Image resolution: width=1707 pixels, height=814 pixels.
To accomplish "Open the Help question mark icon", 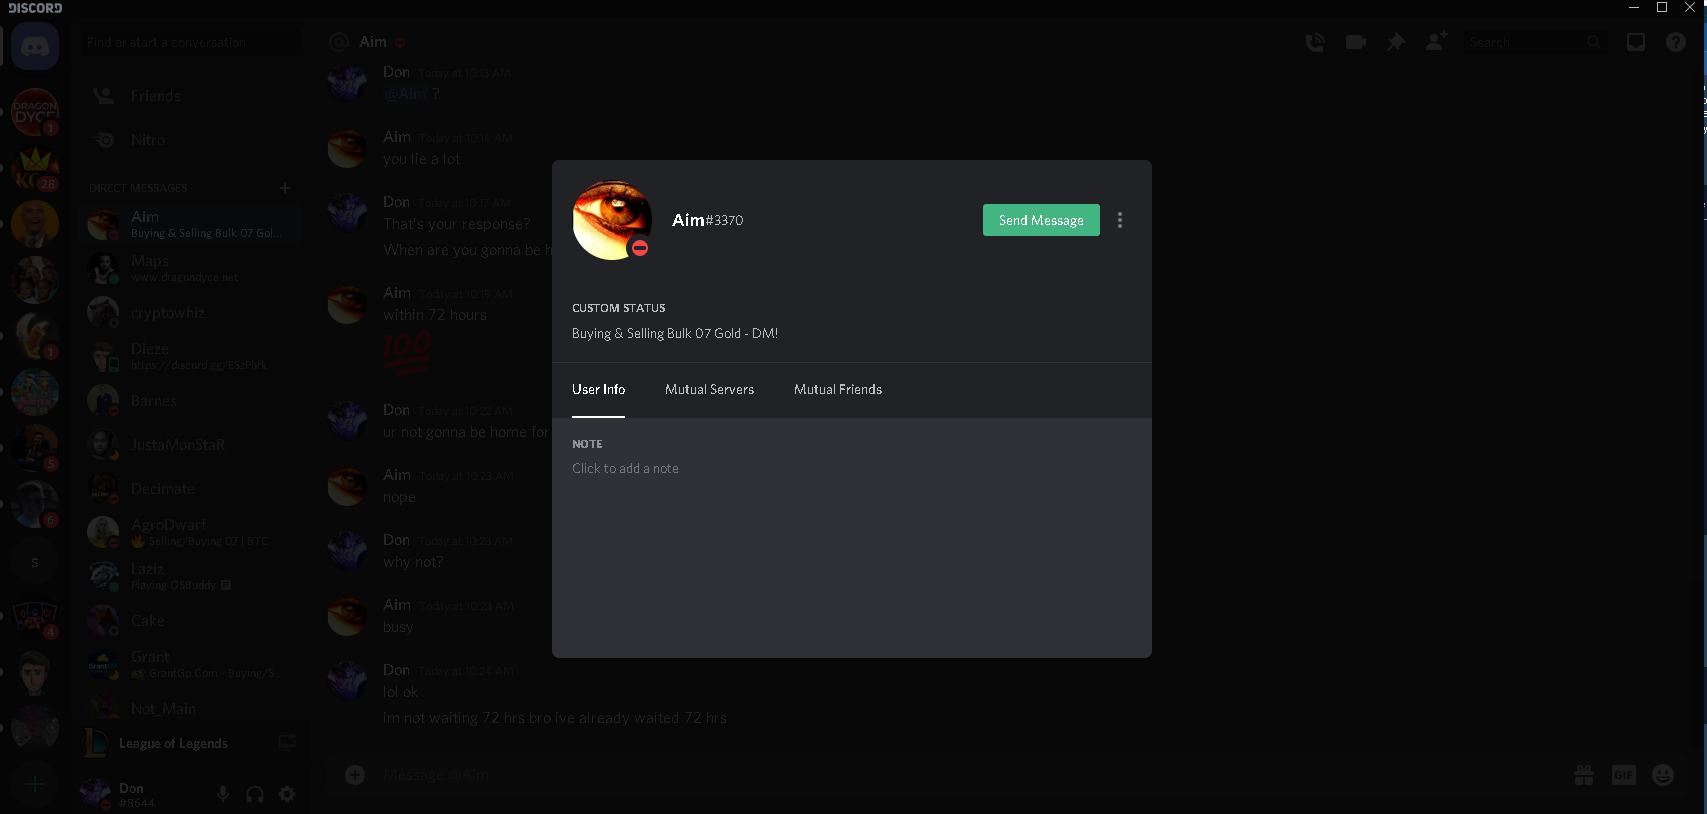I will (x=1676, y=42).
